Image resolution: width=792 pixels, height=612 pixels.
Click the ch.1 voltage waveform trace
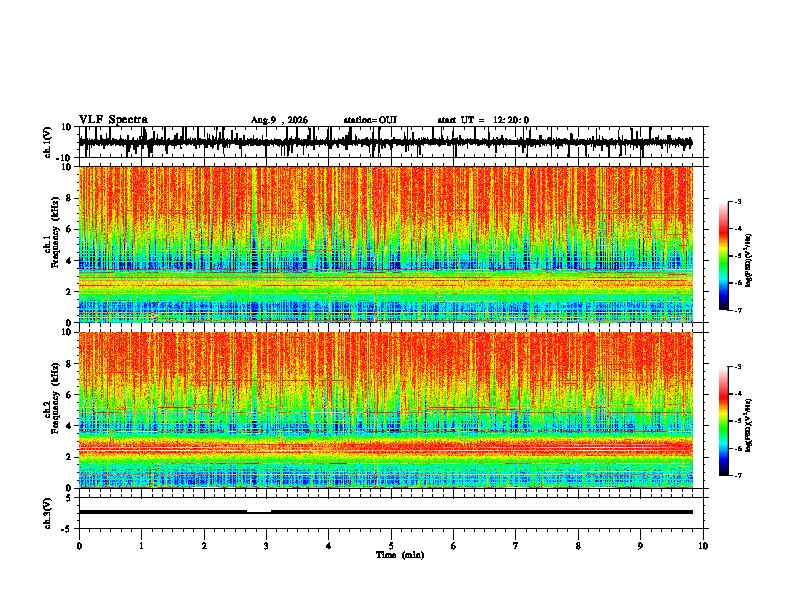click(385, 142)
